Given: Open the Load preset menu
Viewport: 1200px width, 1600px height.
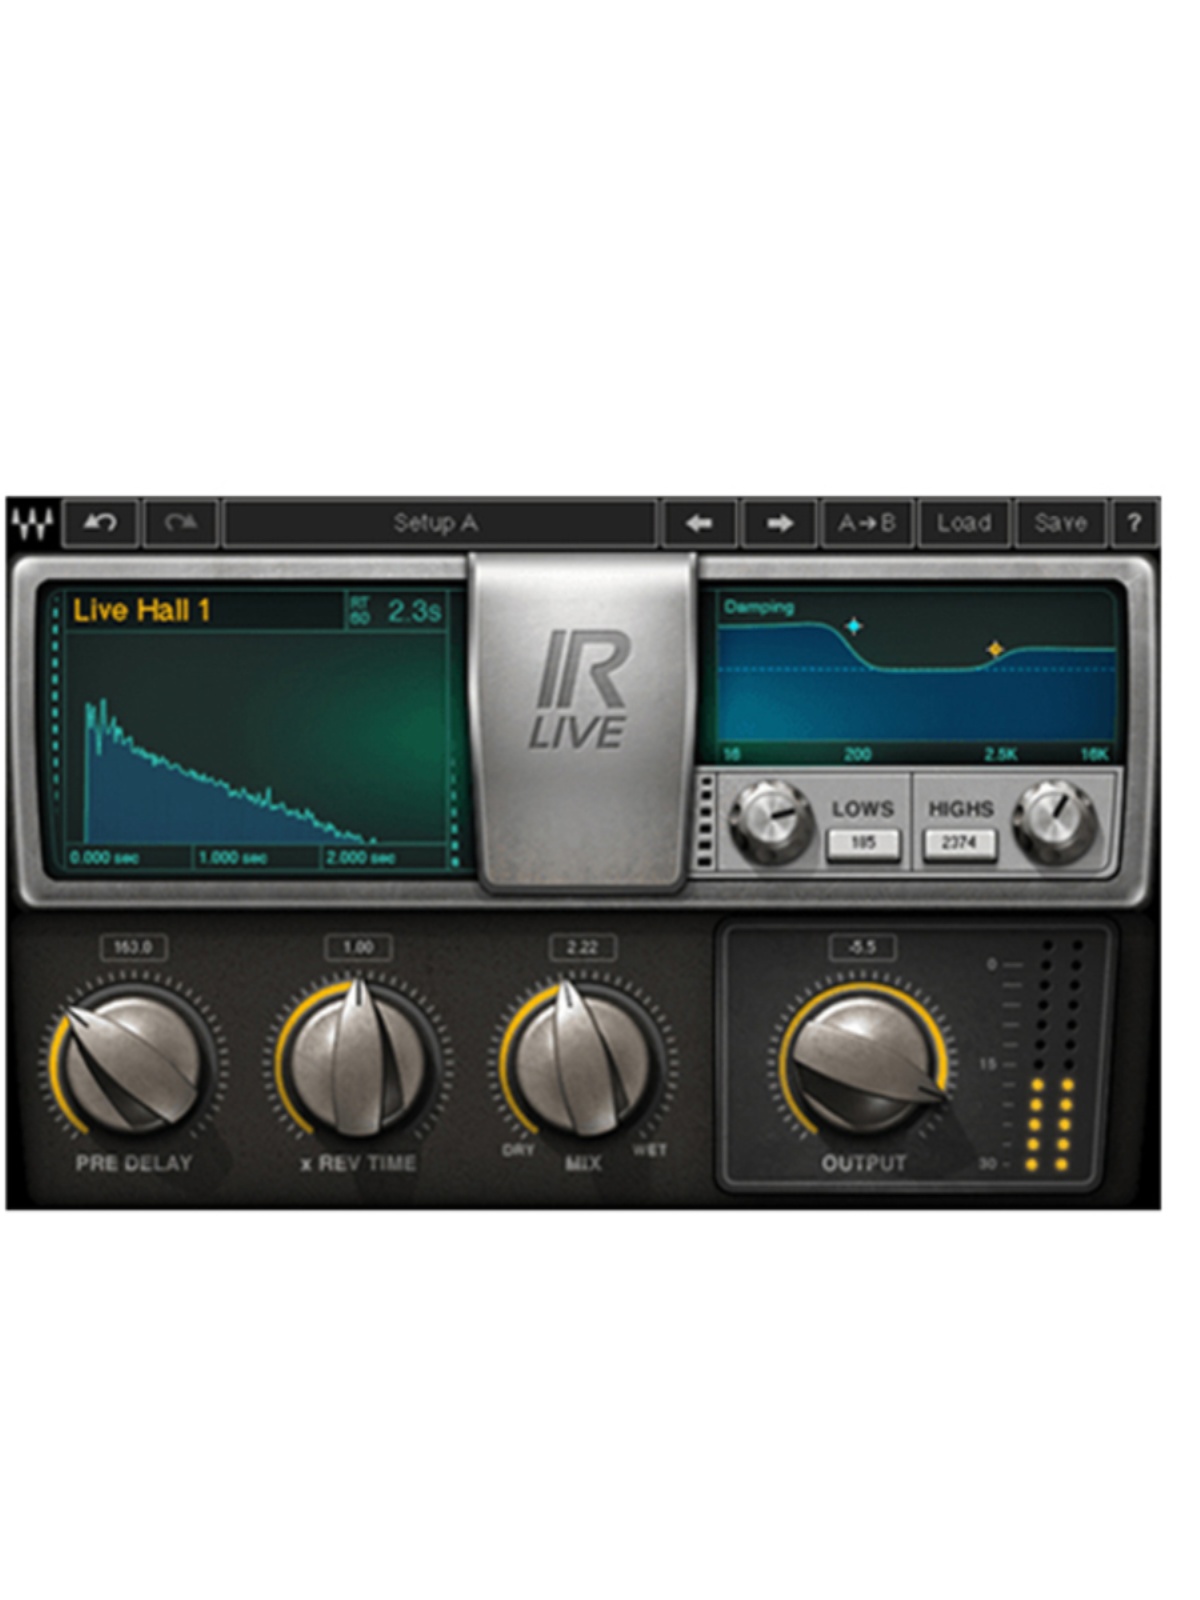Looking at the screenshot, I should point(965,523).
